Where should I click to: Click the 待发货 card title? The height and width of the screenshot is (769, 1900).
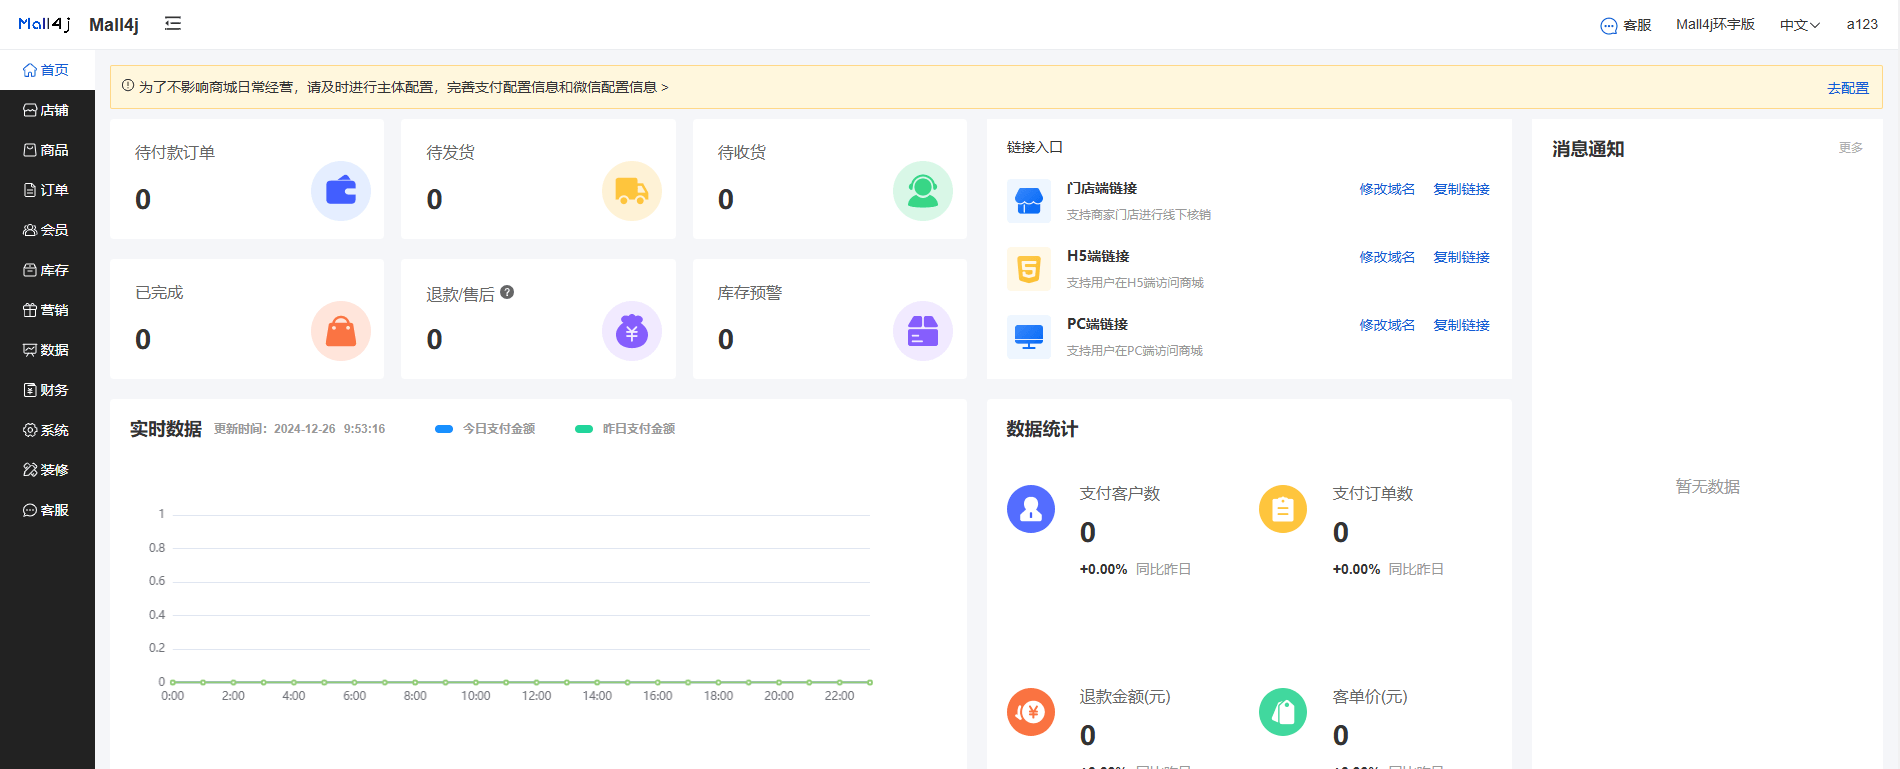pos(450,152)
